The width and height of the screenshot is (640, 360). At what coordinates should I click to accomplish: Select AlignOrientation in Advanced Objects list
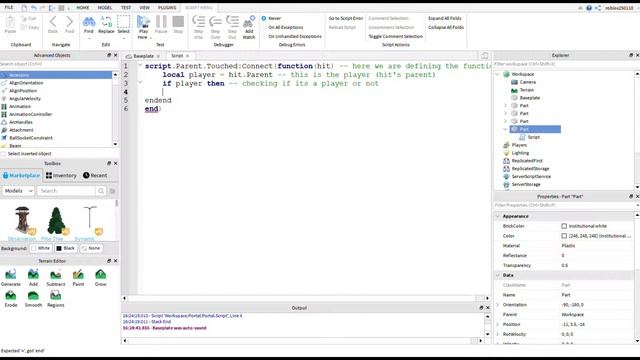(x=26, y=83)
